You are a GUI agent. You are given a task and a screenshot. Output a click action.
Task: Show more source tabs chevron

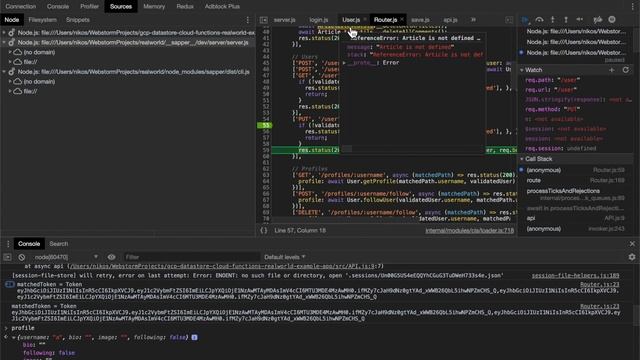(x=473, y=20)
